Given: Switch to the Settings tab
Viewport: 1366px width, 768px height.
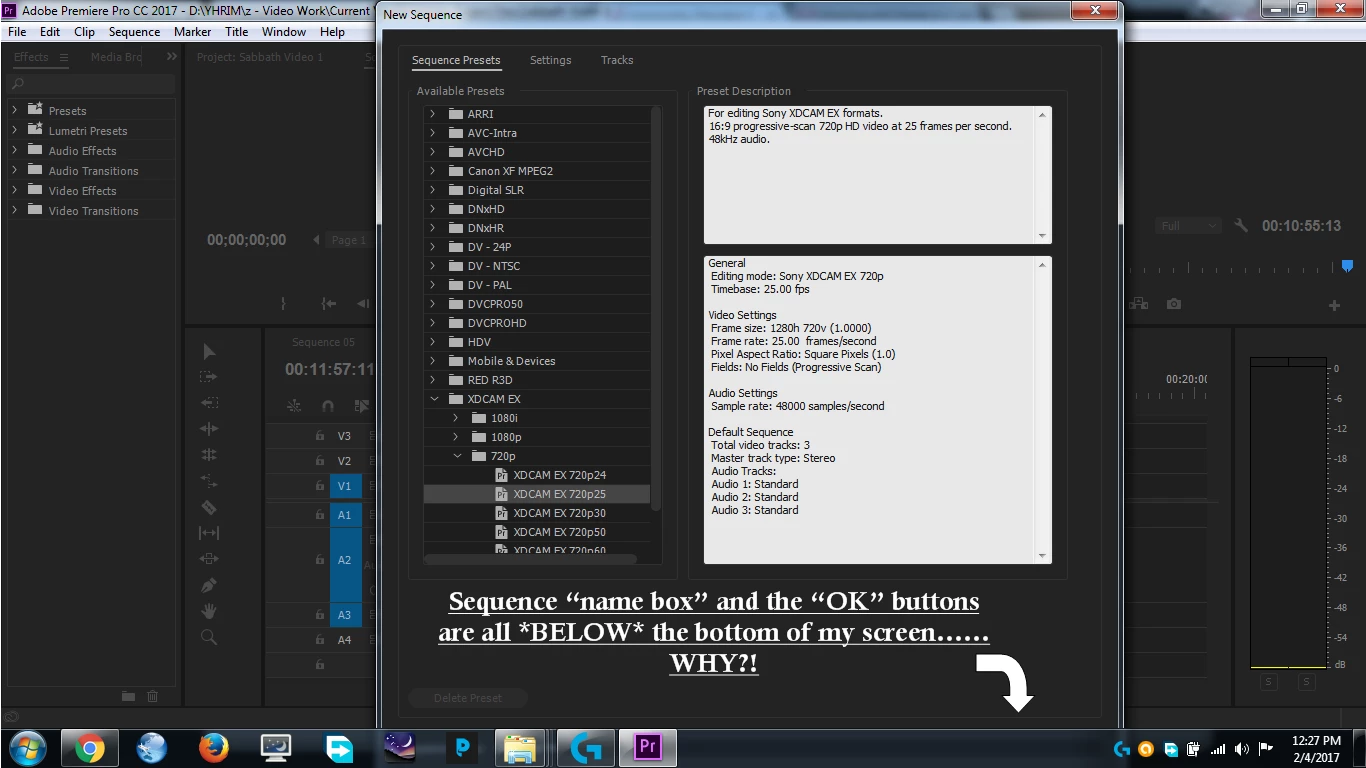Looking at the screenshot, I should click(550, 60).
